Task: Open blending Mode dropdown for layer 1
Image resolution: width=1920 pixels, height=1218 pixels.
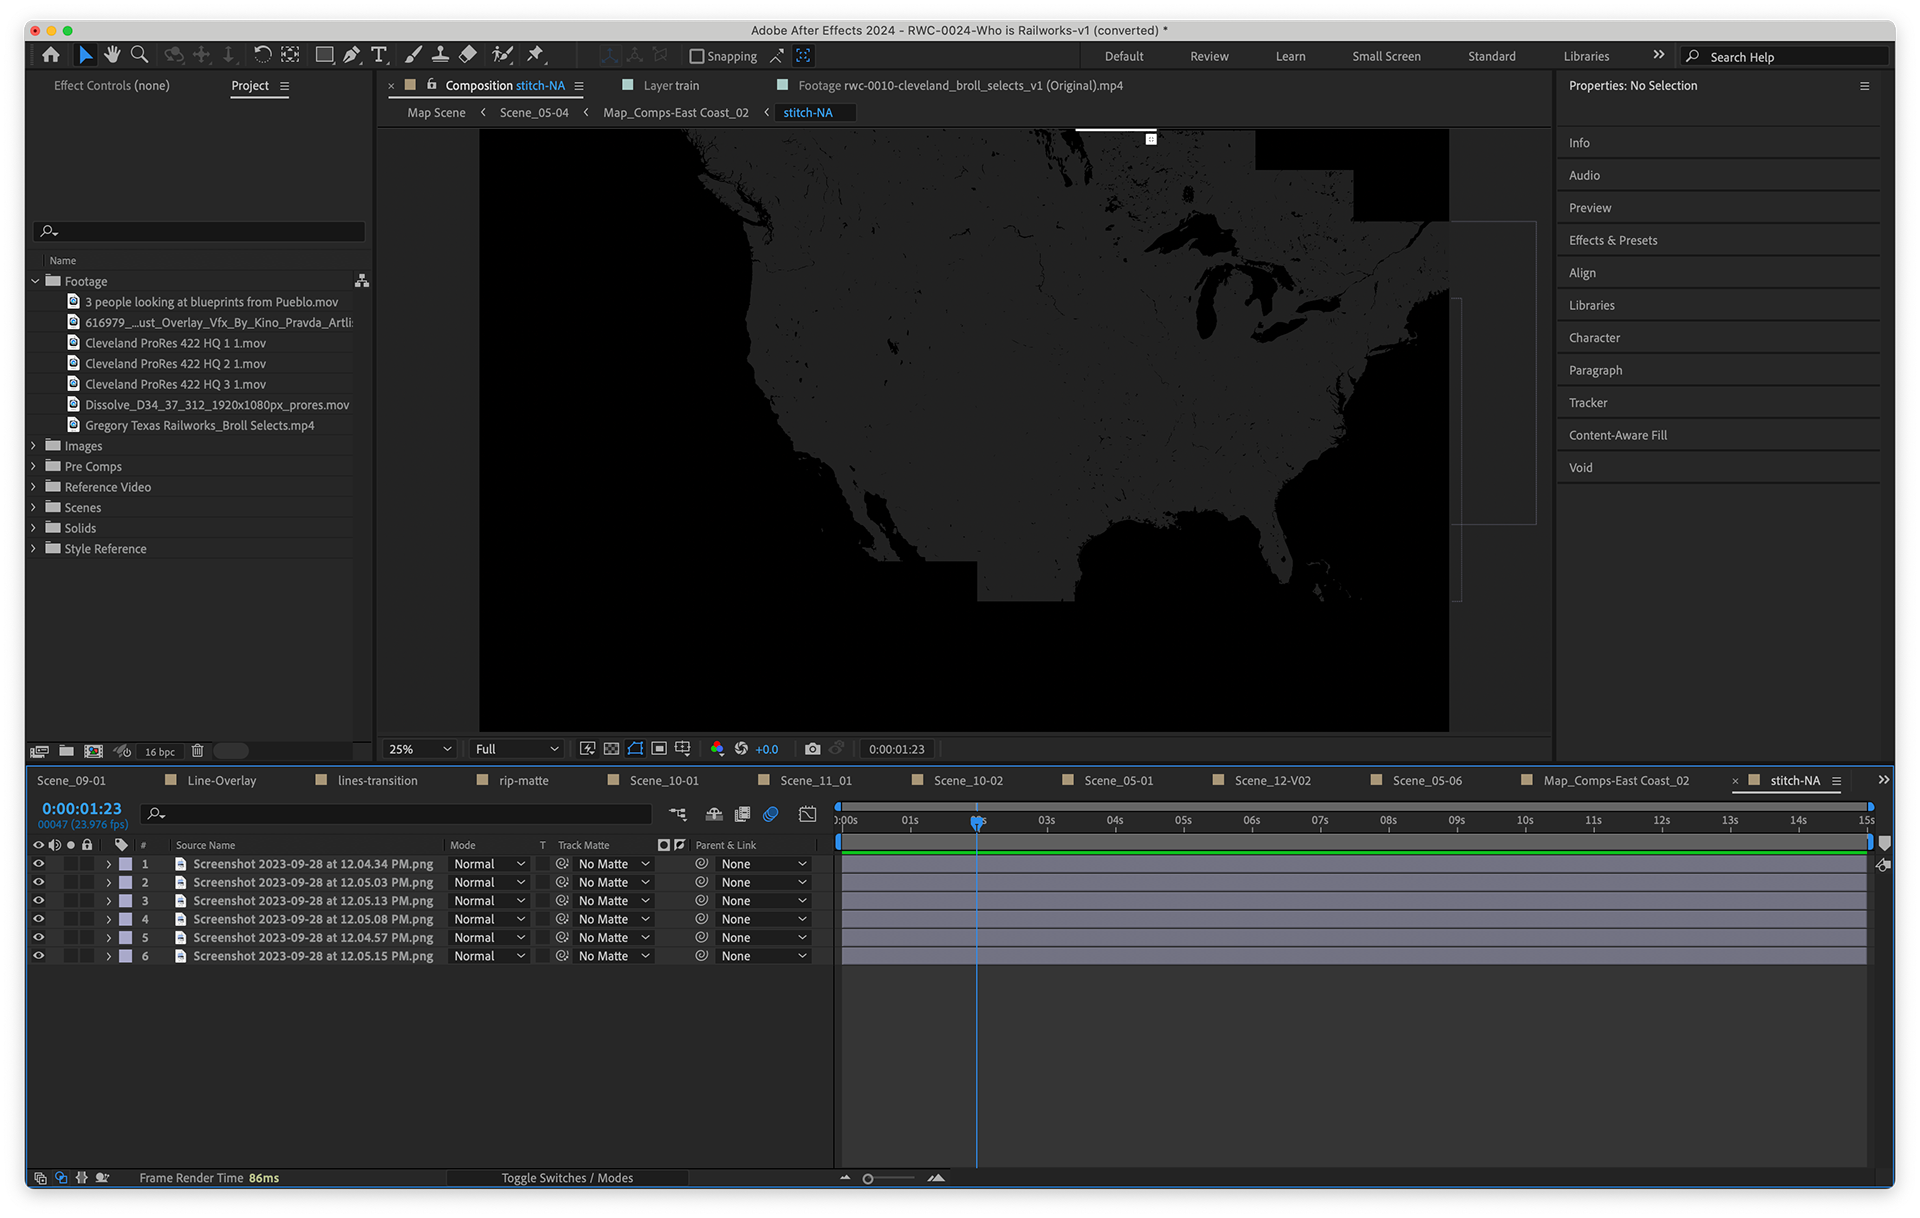Action: coord(489,864)
